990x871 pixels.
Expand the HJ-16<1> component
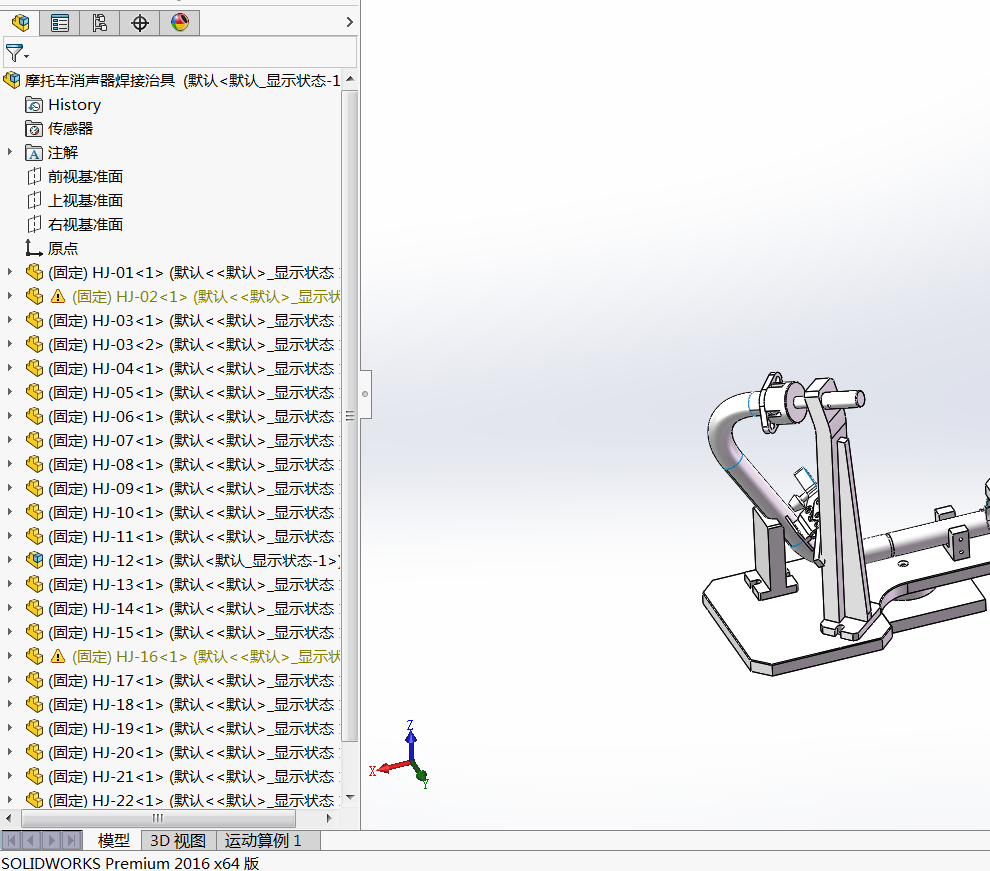click(9, 655)
